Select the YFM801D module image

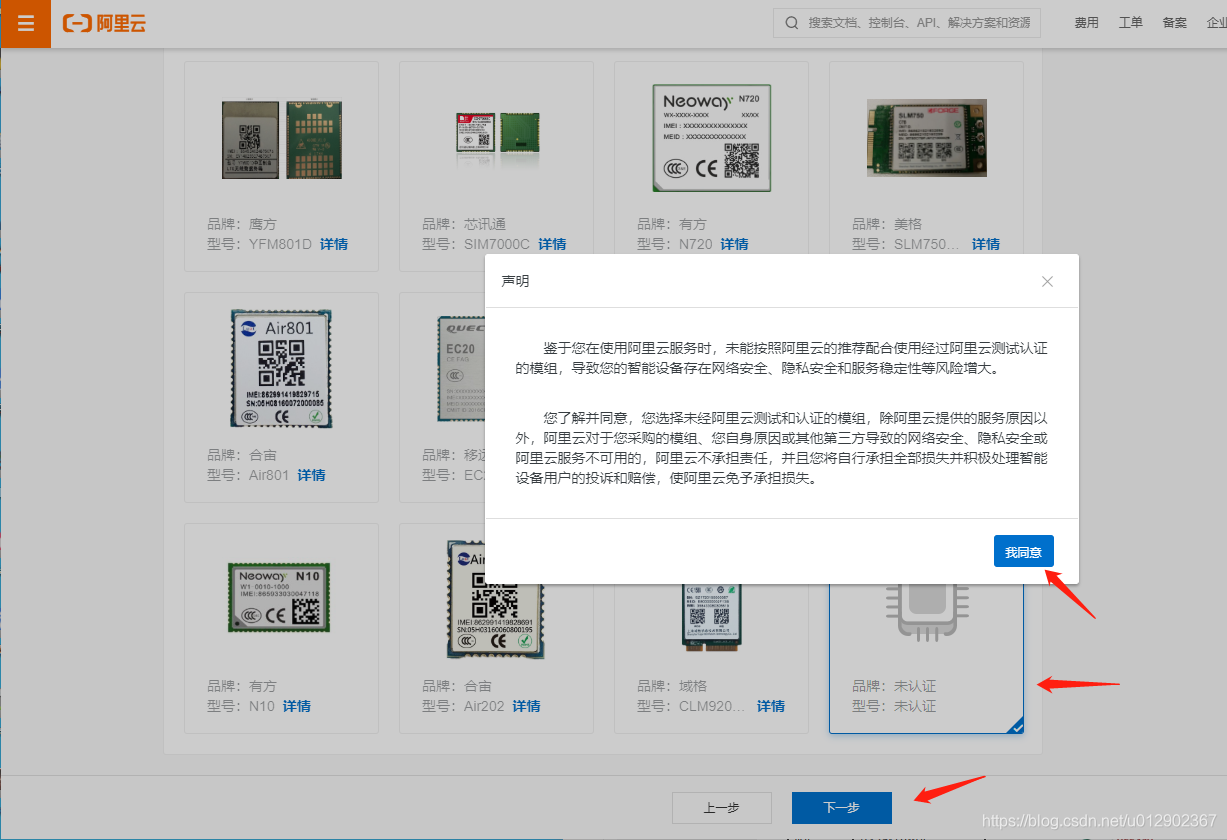(x=282, y=139)
